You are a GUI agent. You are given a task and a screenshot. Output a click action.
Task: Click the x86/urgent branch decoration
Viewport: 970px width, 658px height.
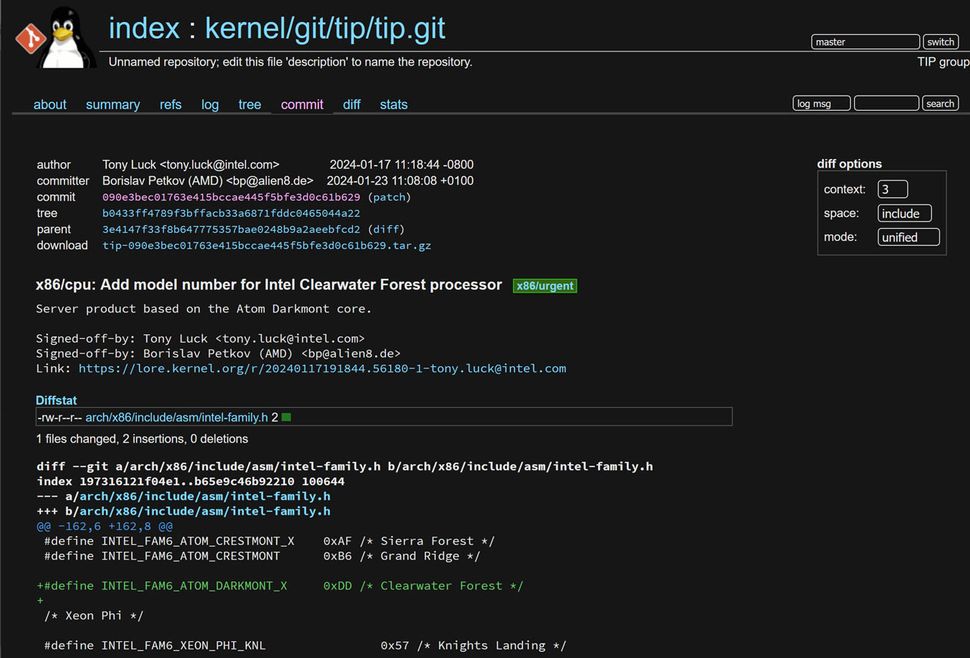point(544,285)
